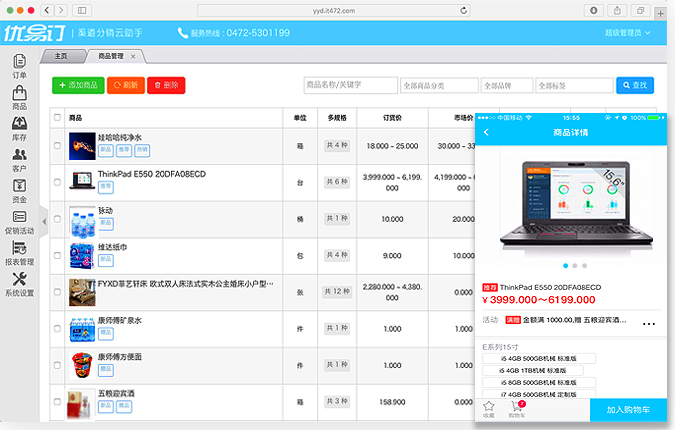Select i5 4GB 1TB机械 标准版 option
Screen dimensions: 675x430
(533, 370)
